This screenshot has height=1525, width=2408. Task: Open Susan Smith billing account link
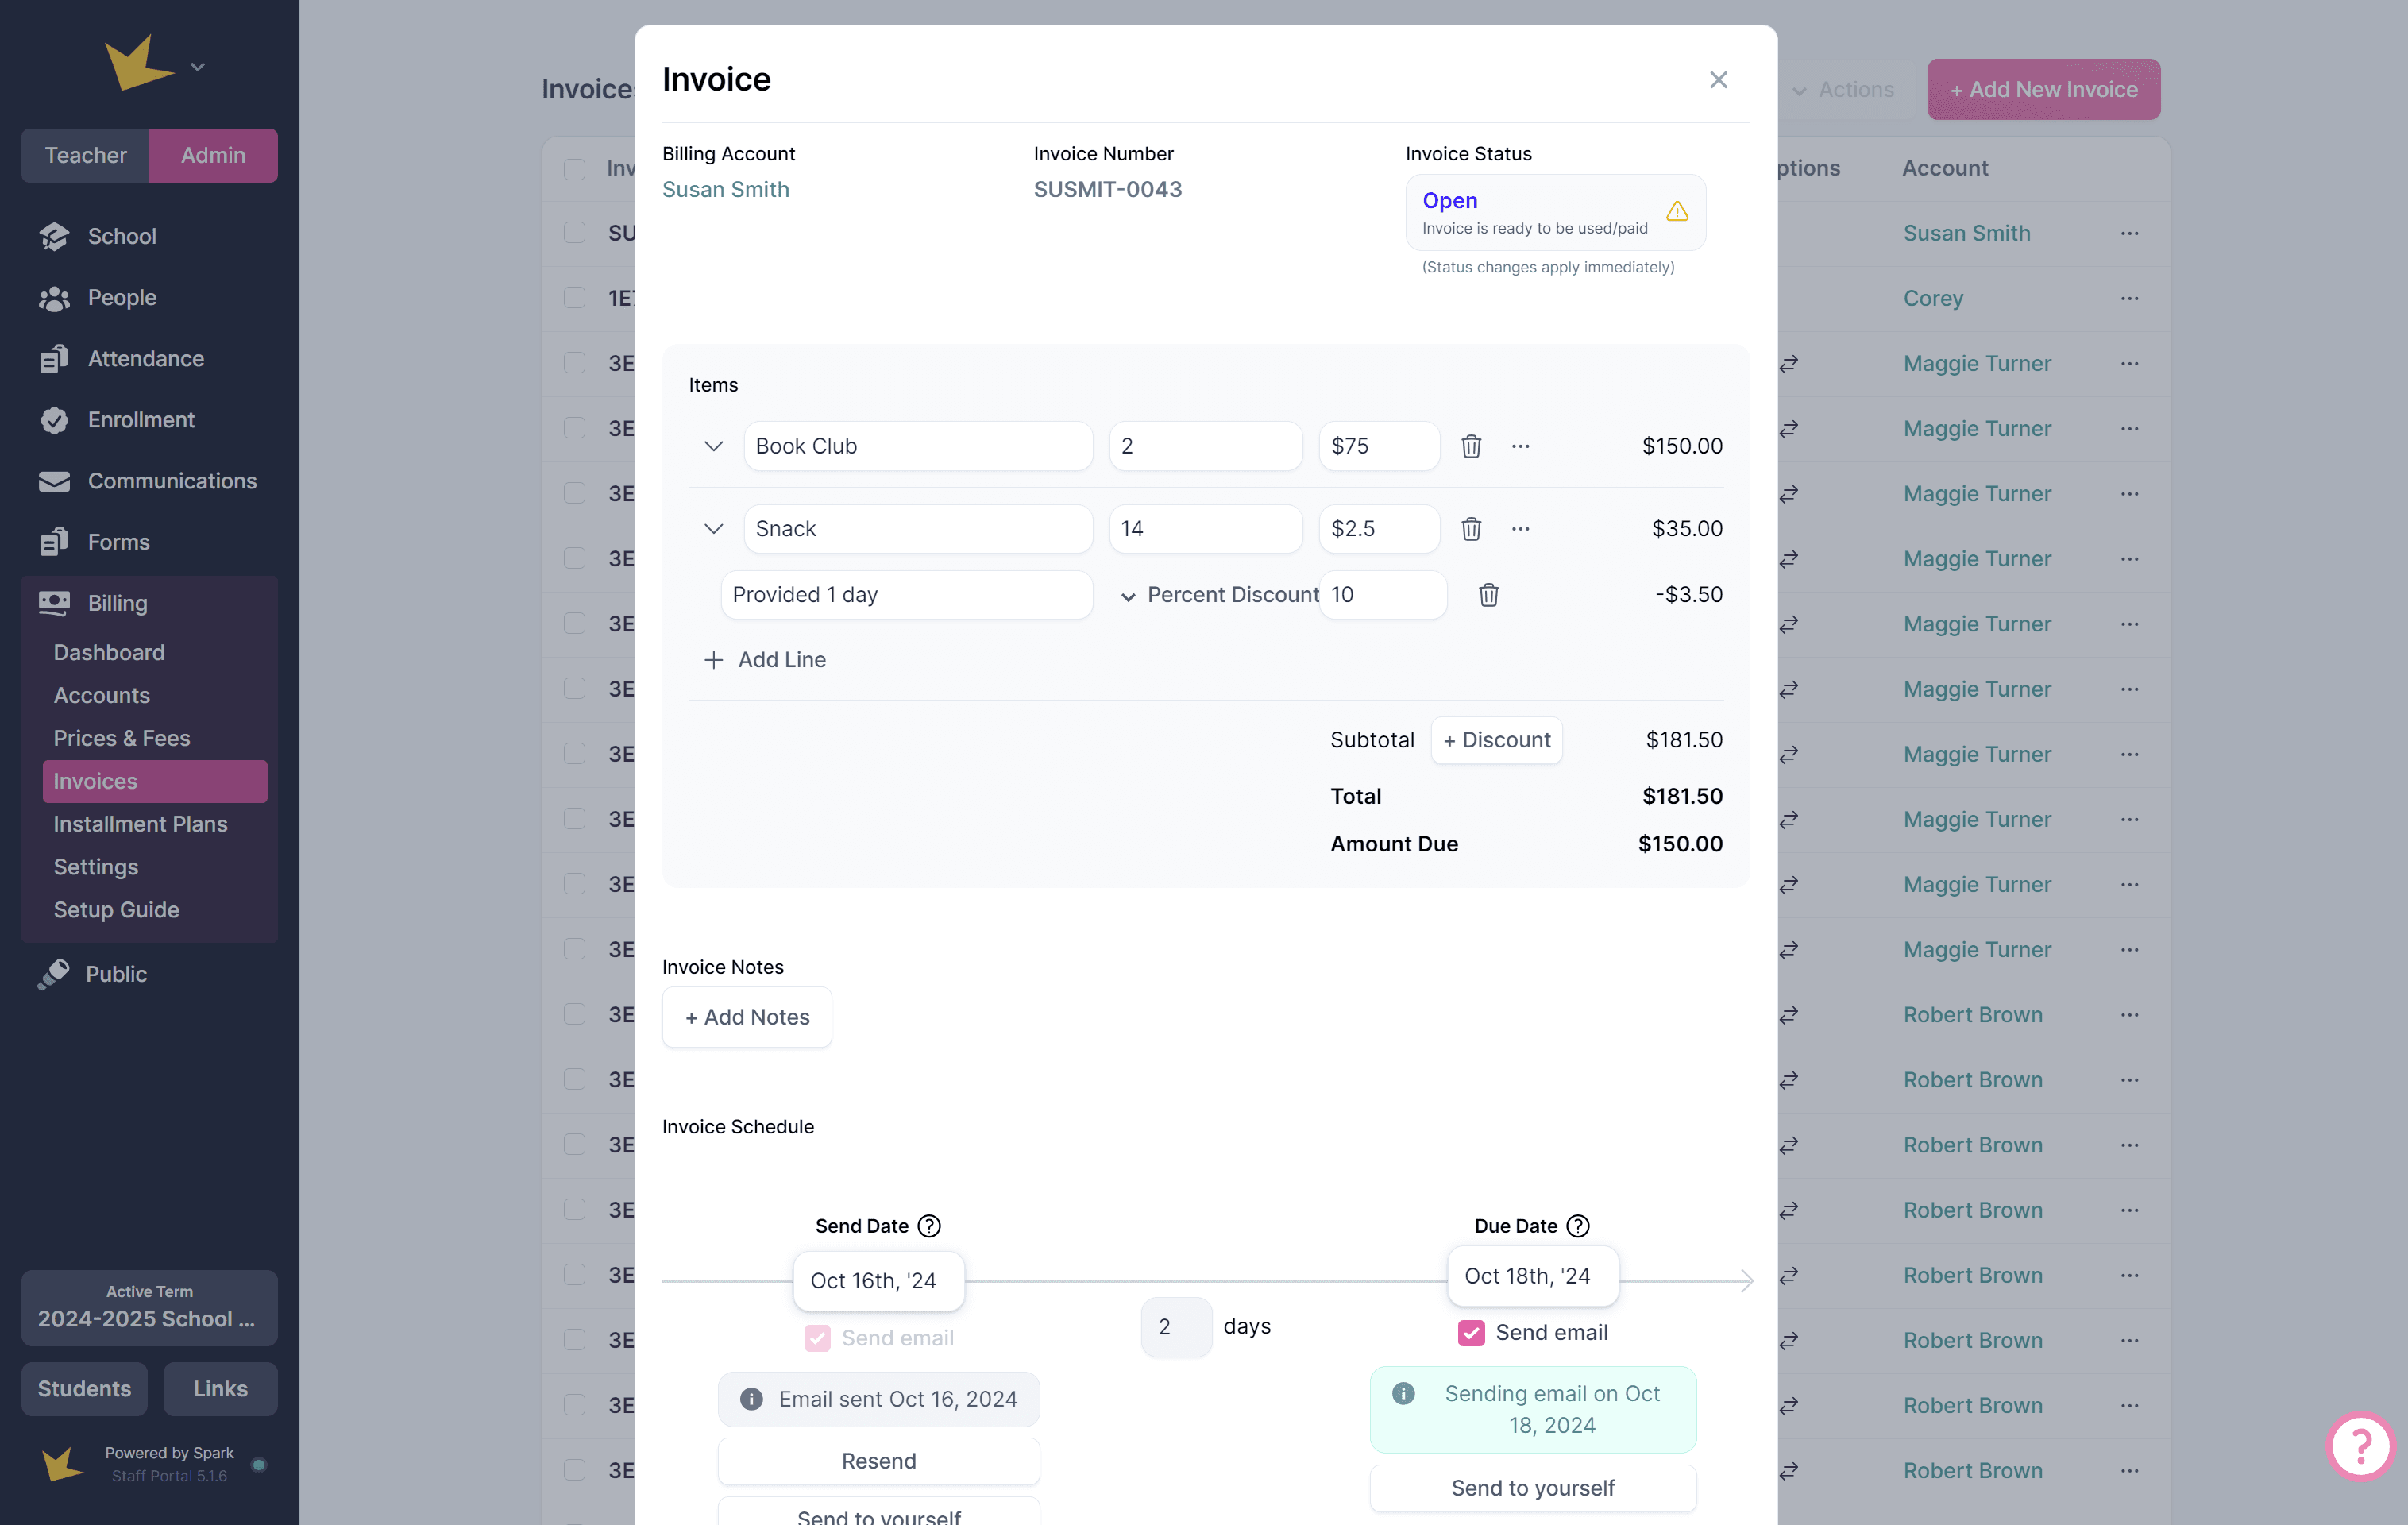[x=725, y=189]
